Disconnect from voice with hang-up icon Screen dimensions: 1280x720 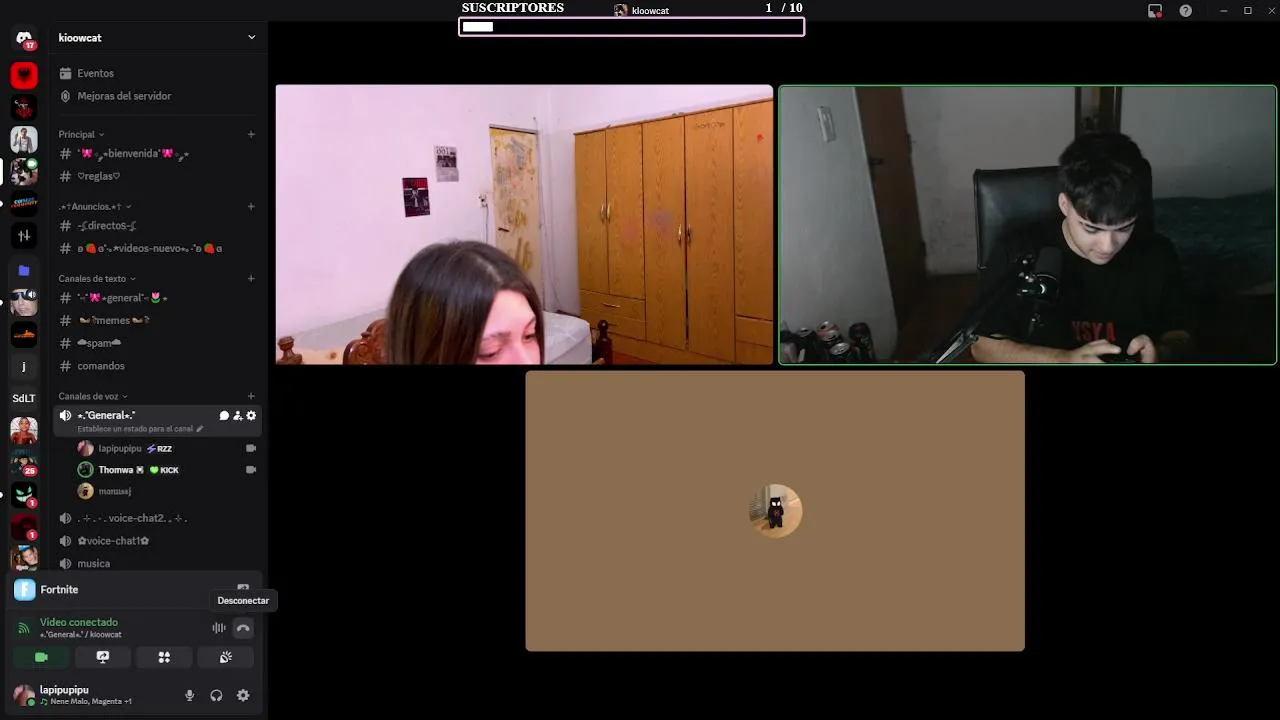pos(243,628)
